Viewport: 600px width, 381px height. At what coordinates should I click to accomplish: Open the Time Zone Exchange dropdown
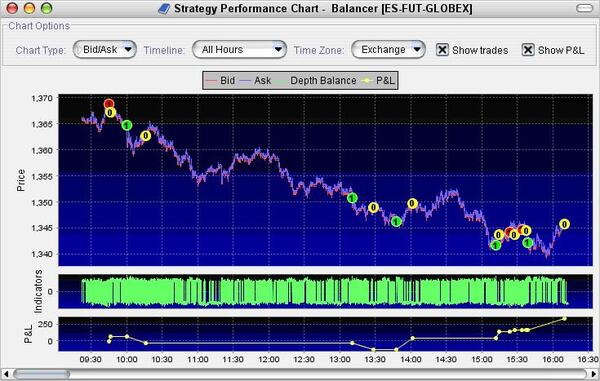(388, 50)
